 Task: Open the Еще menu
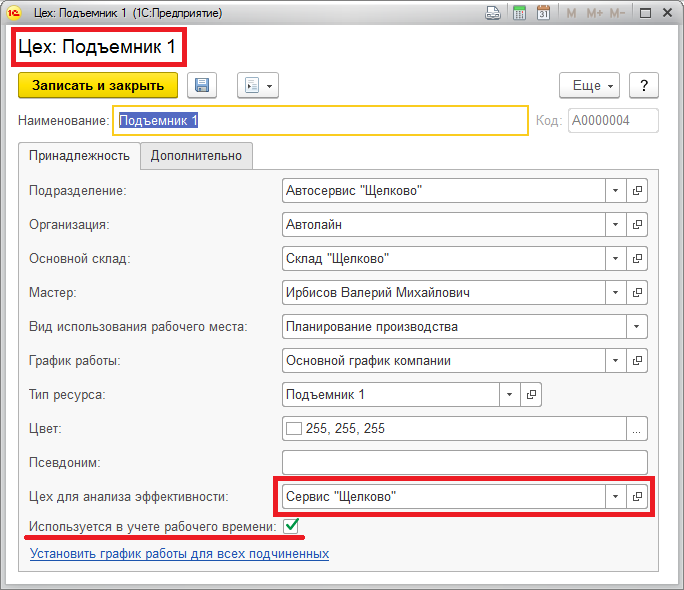tap(589, 85)
